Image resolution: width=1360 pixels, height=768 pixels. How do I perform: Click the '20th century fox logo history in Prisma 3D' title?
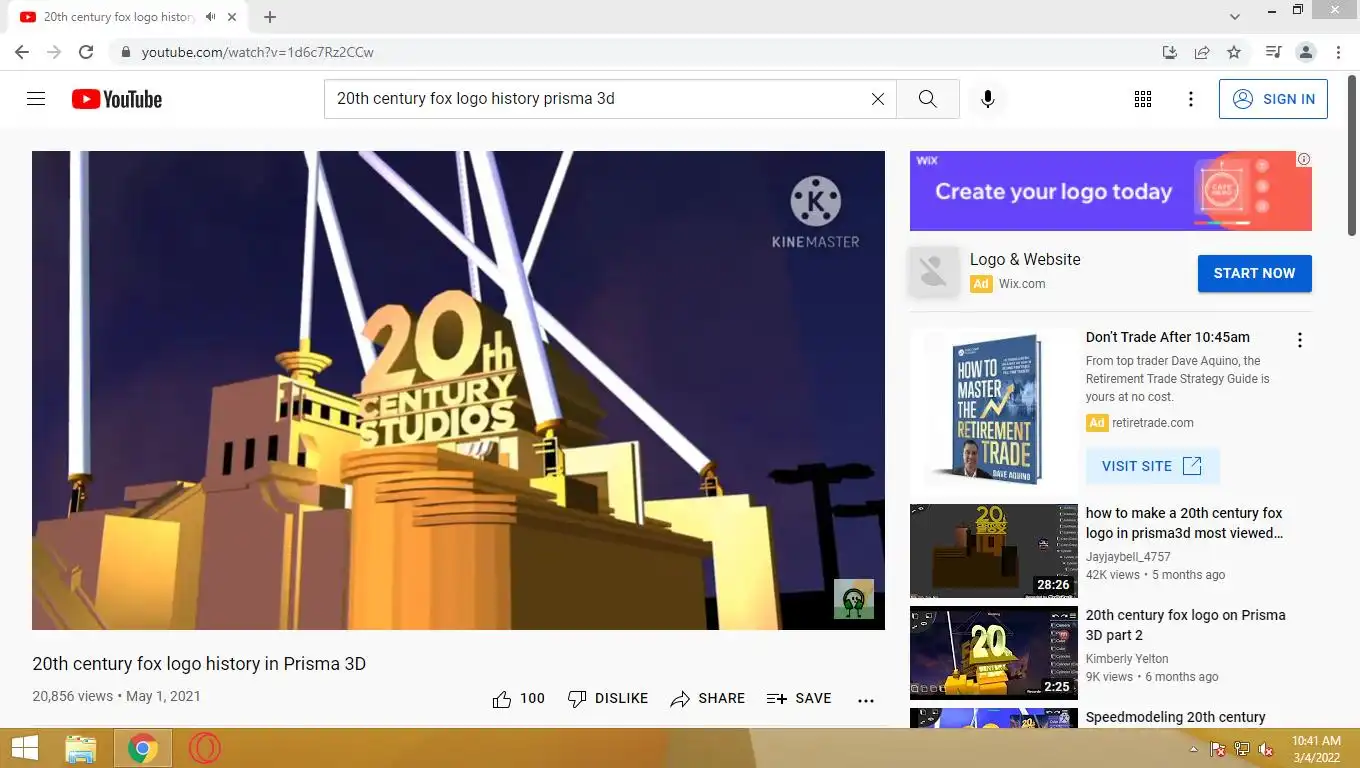[x=199, y=663]
